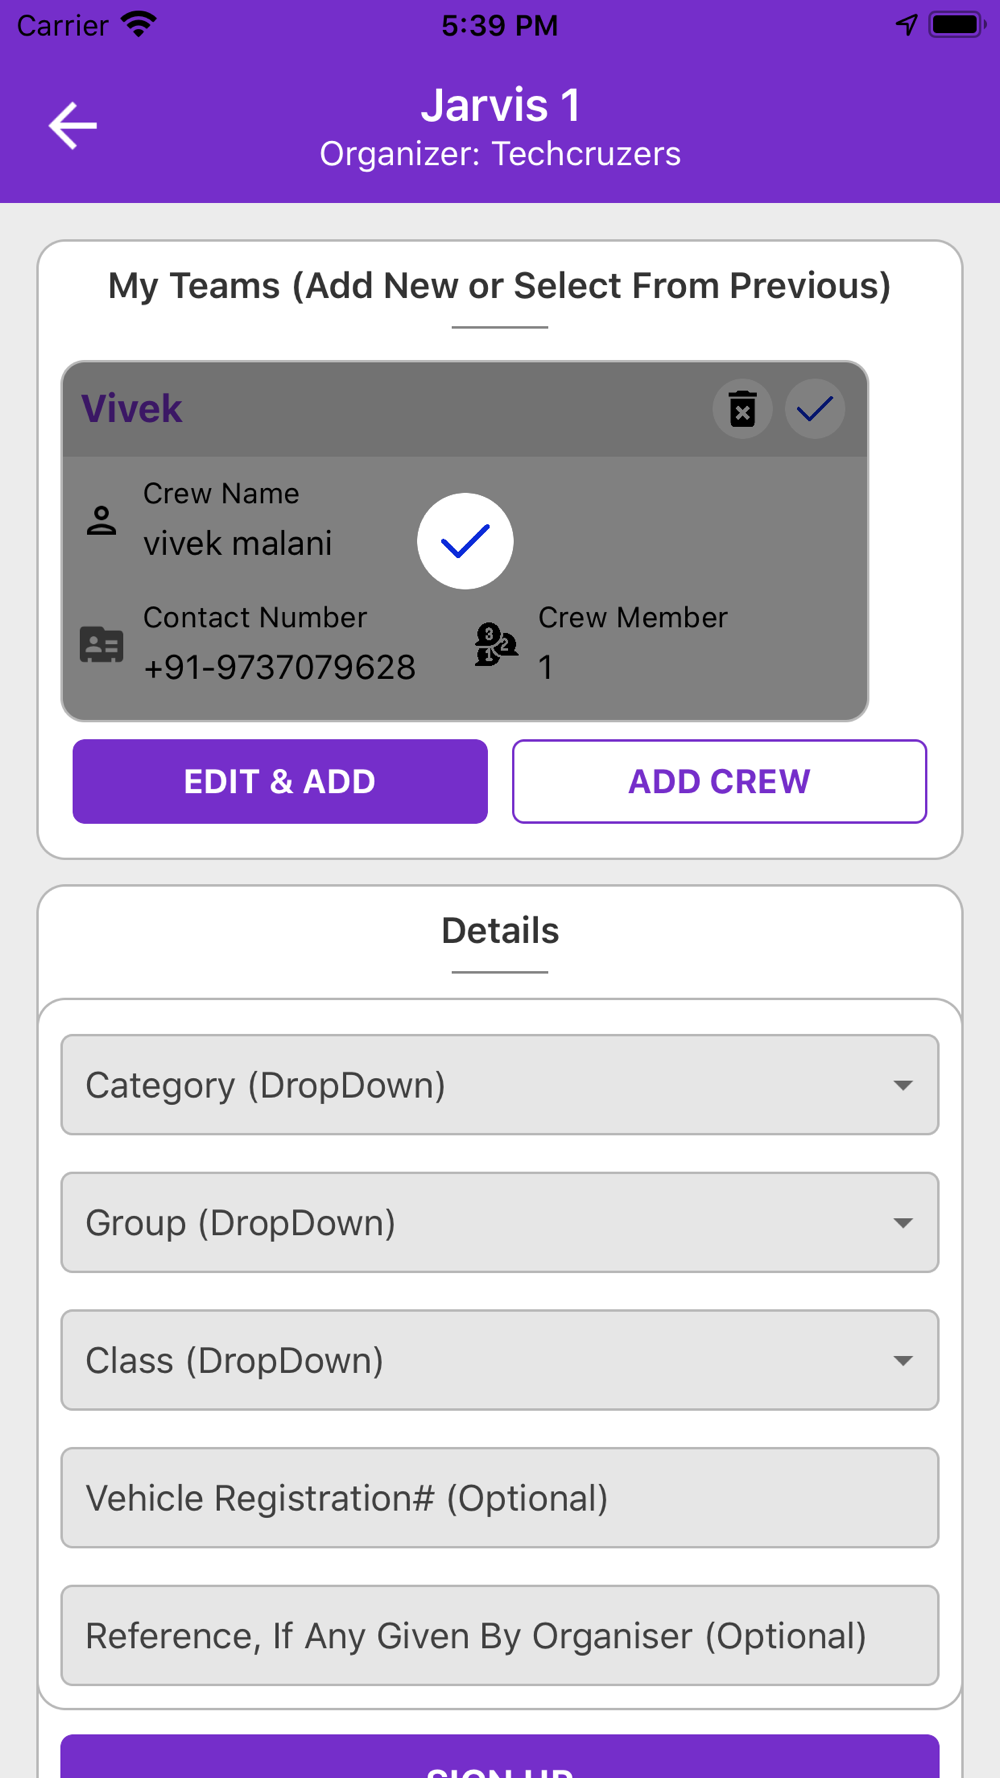
Task: Select the Vivek team name
Action: [x=132, y=409]
